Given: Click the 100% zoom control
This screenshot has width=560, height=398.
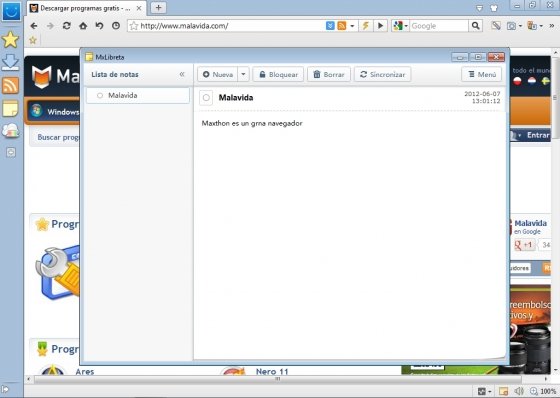Looking at the screenshot, I should [x=542, y=391].
